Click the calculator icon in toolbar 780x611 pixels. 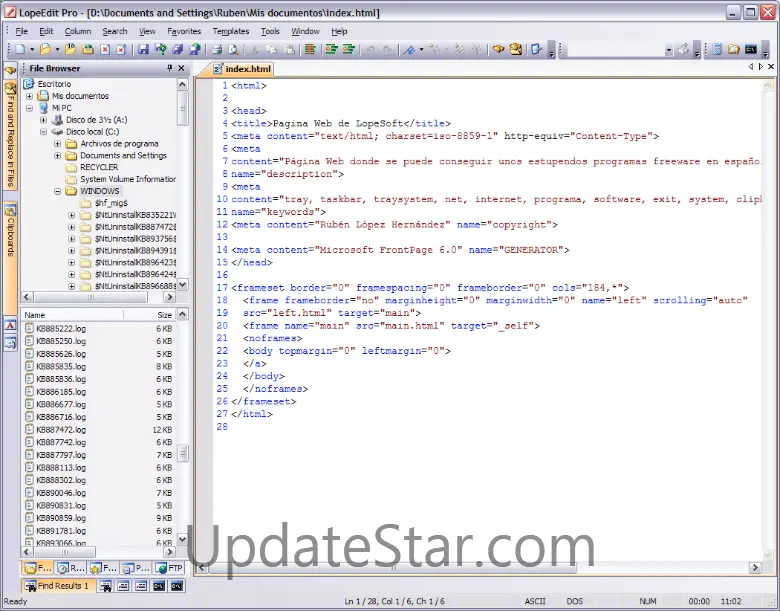click(717, 49)
